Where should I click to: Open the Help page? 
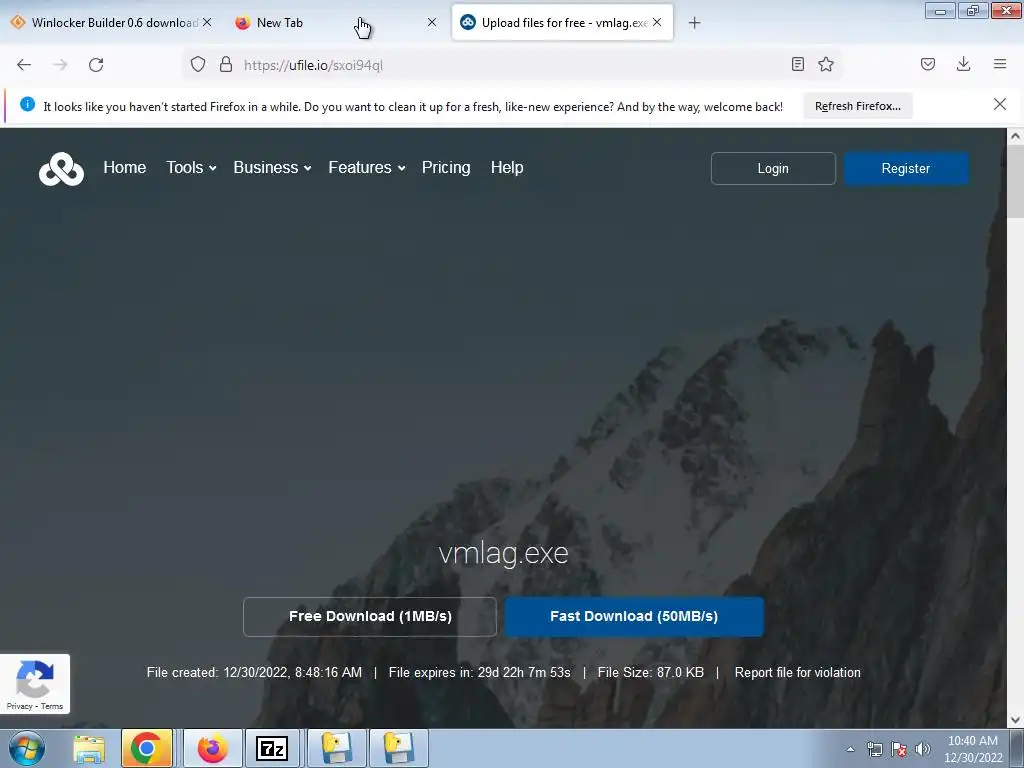tap(507, 168)
